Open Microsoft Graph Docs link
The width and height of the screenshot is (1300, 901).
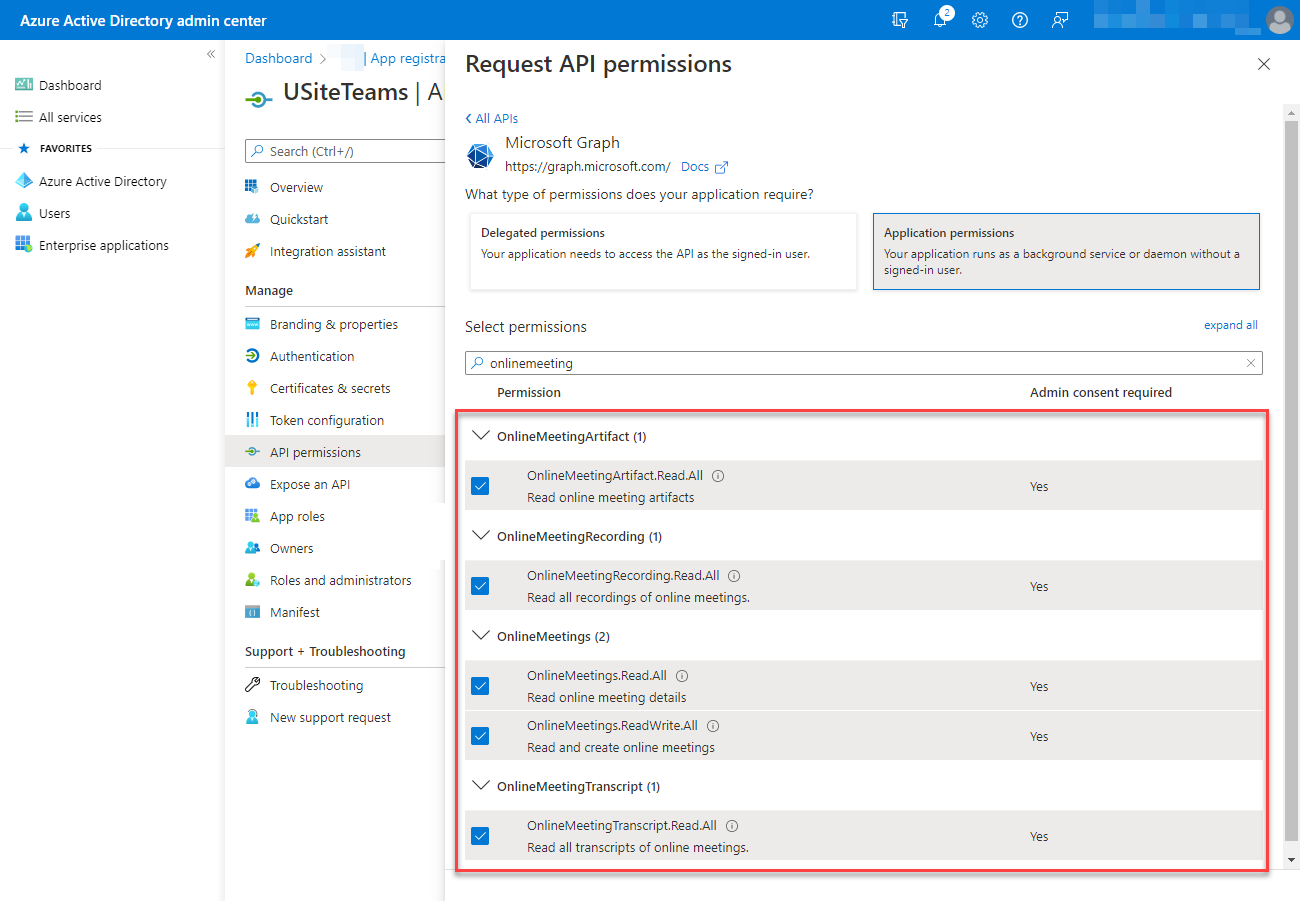(704, 167)
